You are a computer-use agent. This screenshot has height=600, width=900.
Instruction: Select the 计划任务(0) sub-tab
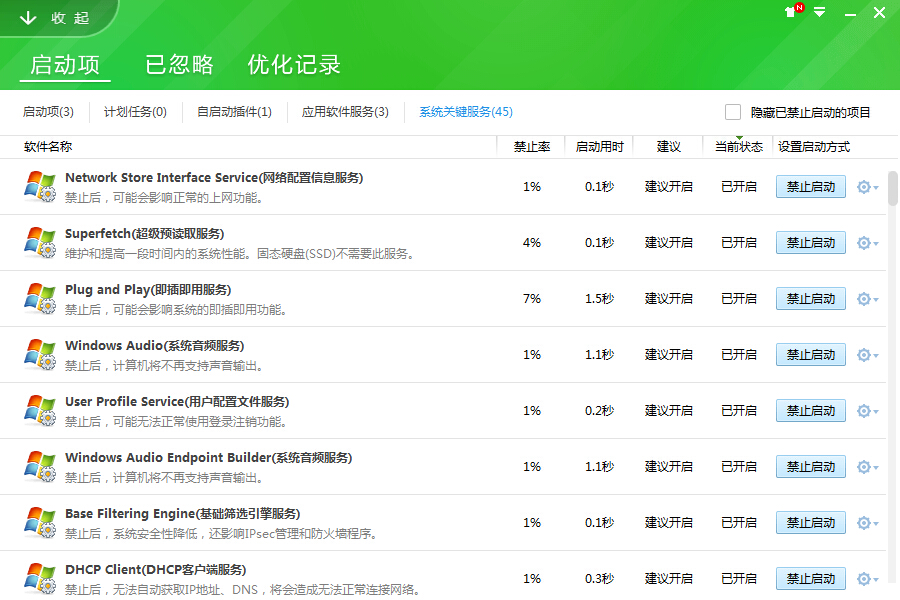pos(135,112)
